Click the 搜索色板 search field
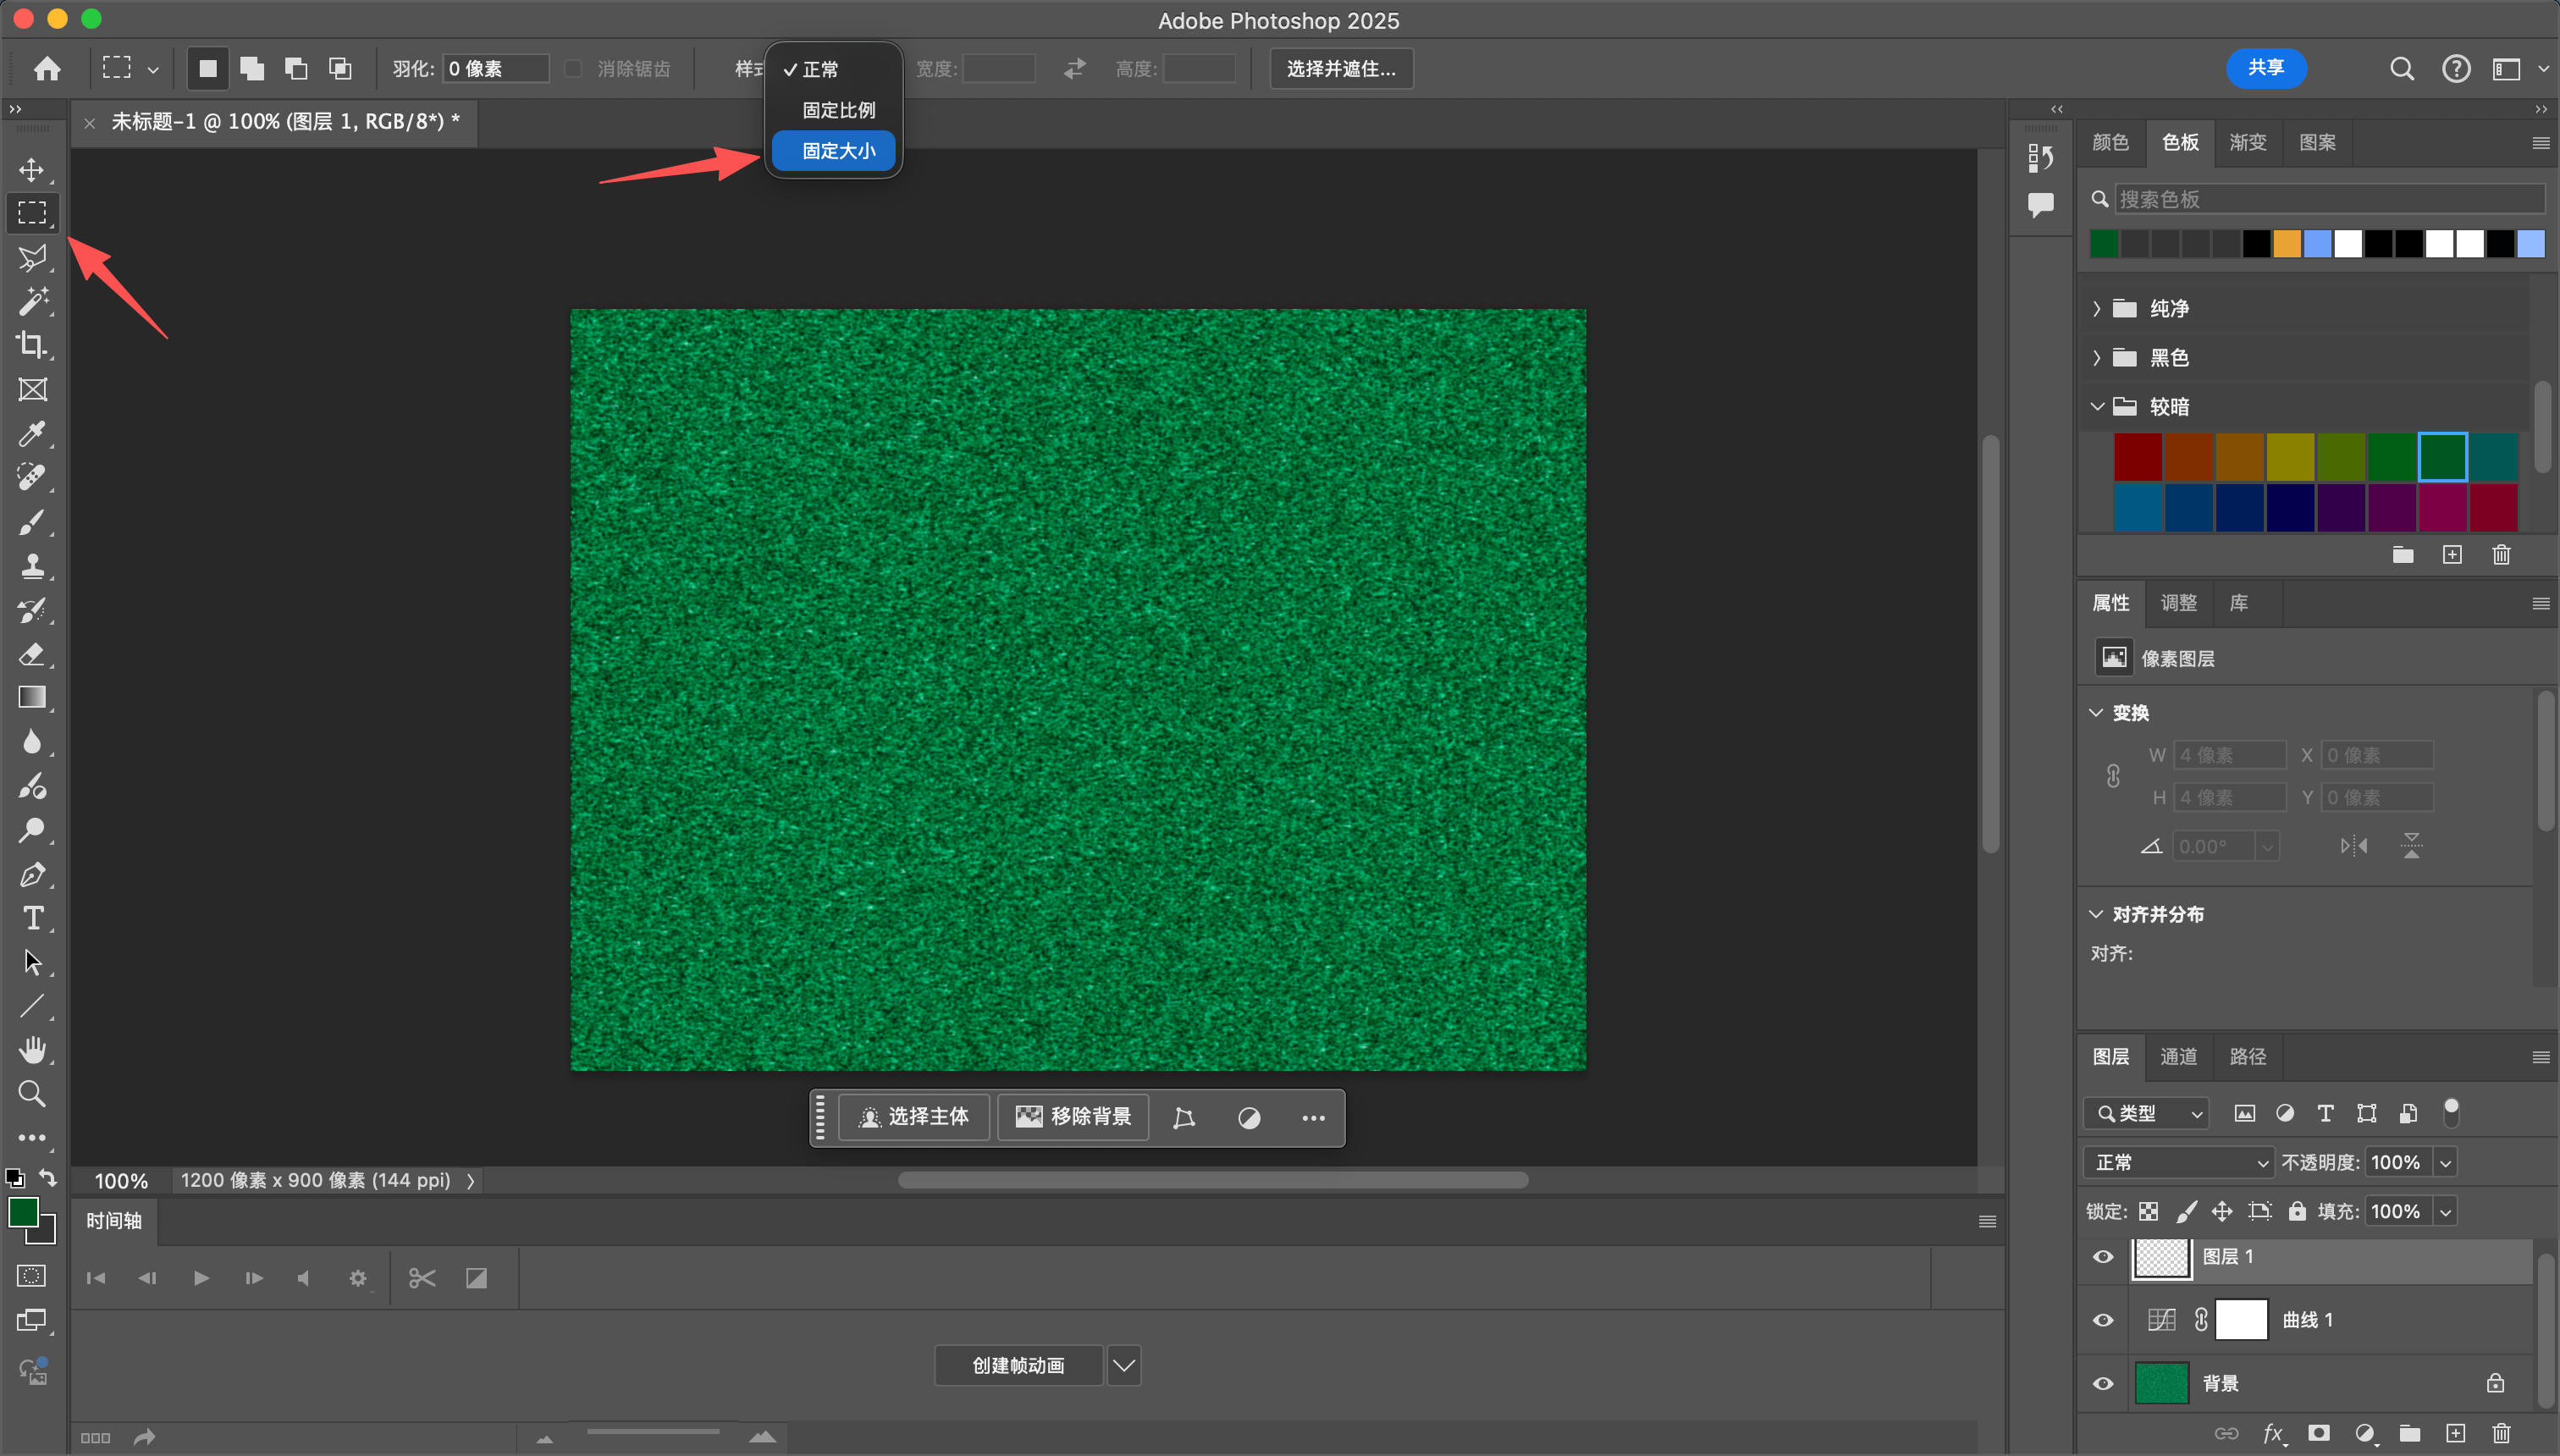 point(2328,199)
